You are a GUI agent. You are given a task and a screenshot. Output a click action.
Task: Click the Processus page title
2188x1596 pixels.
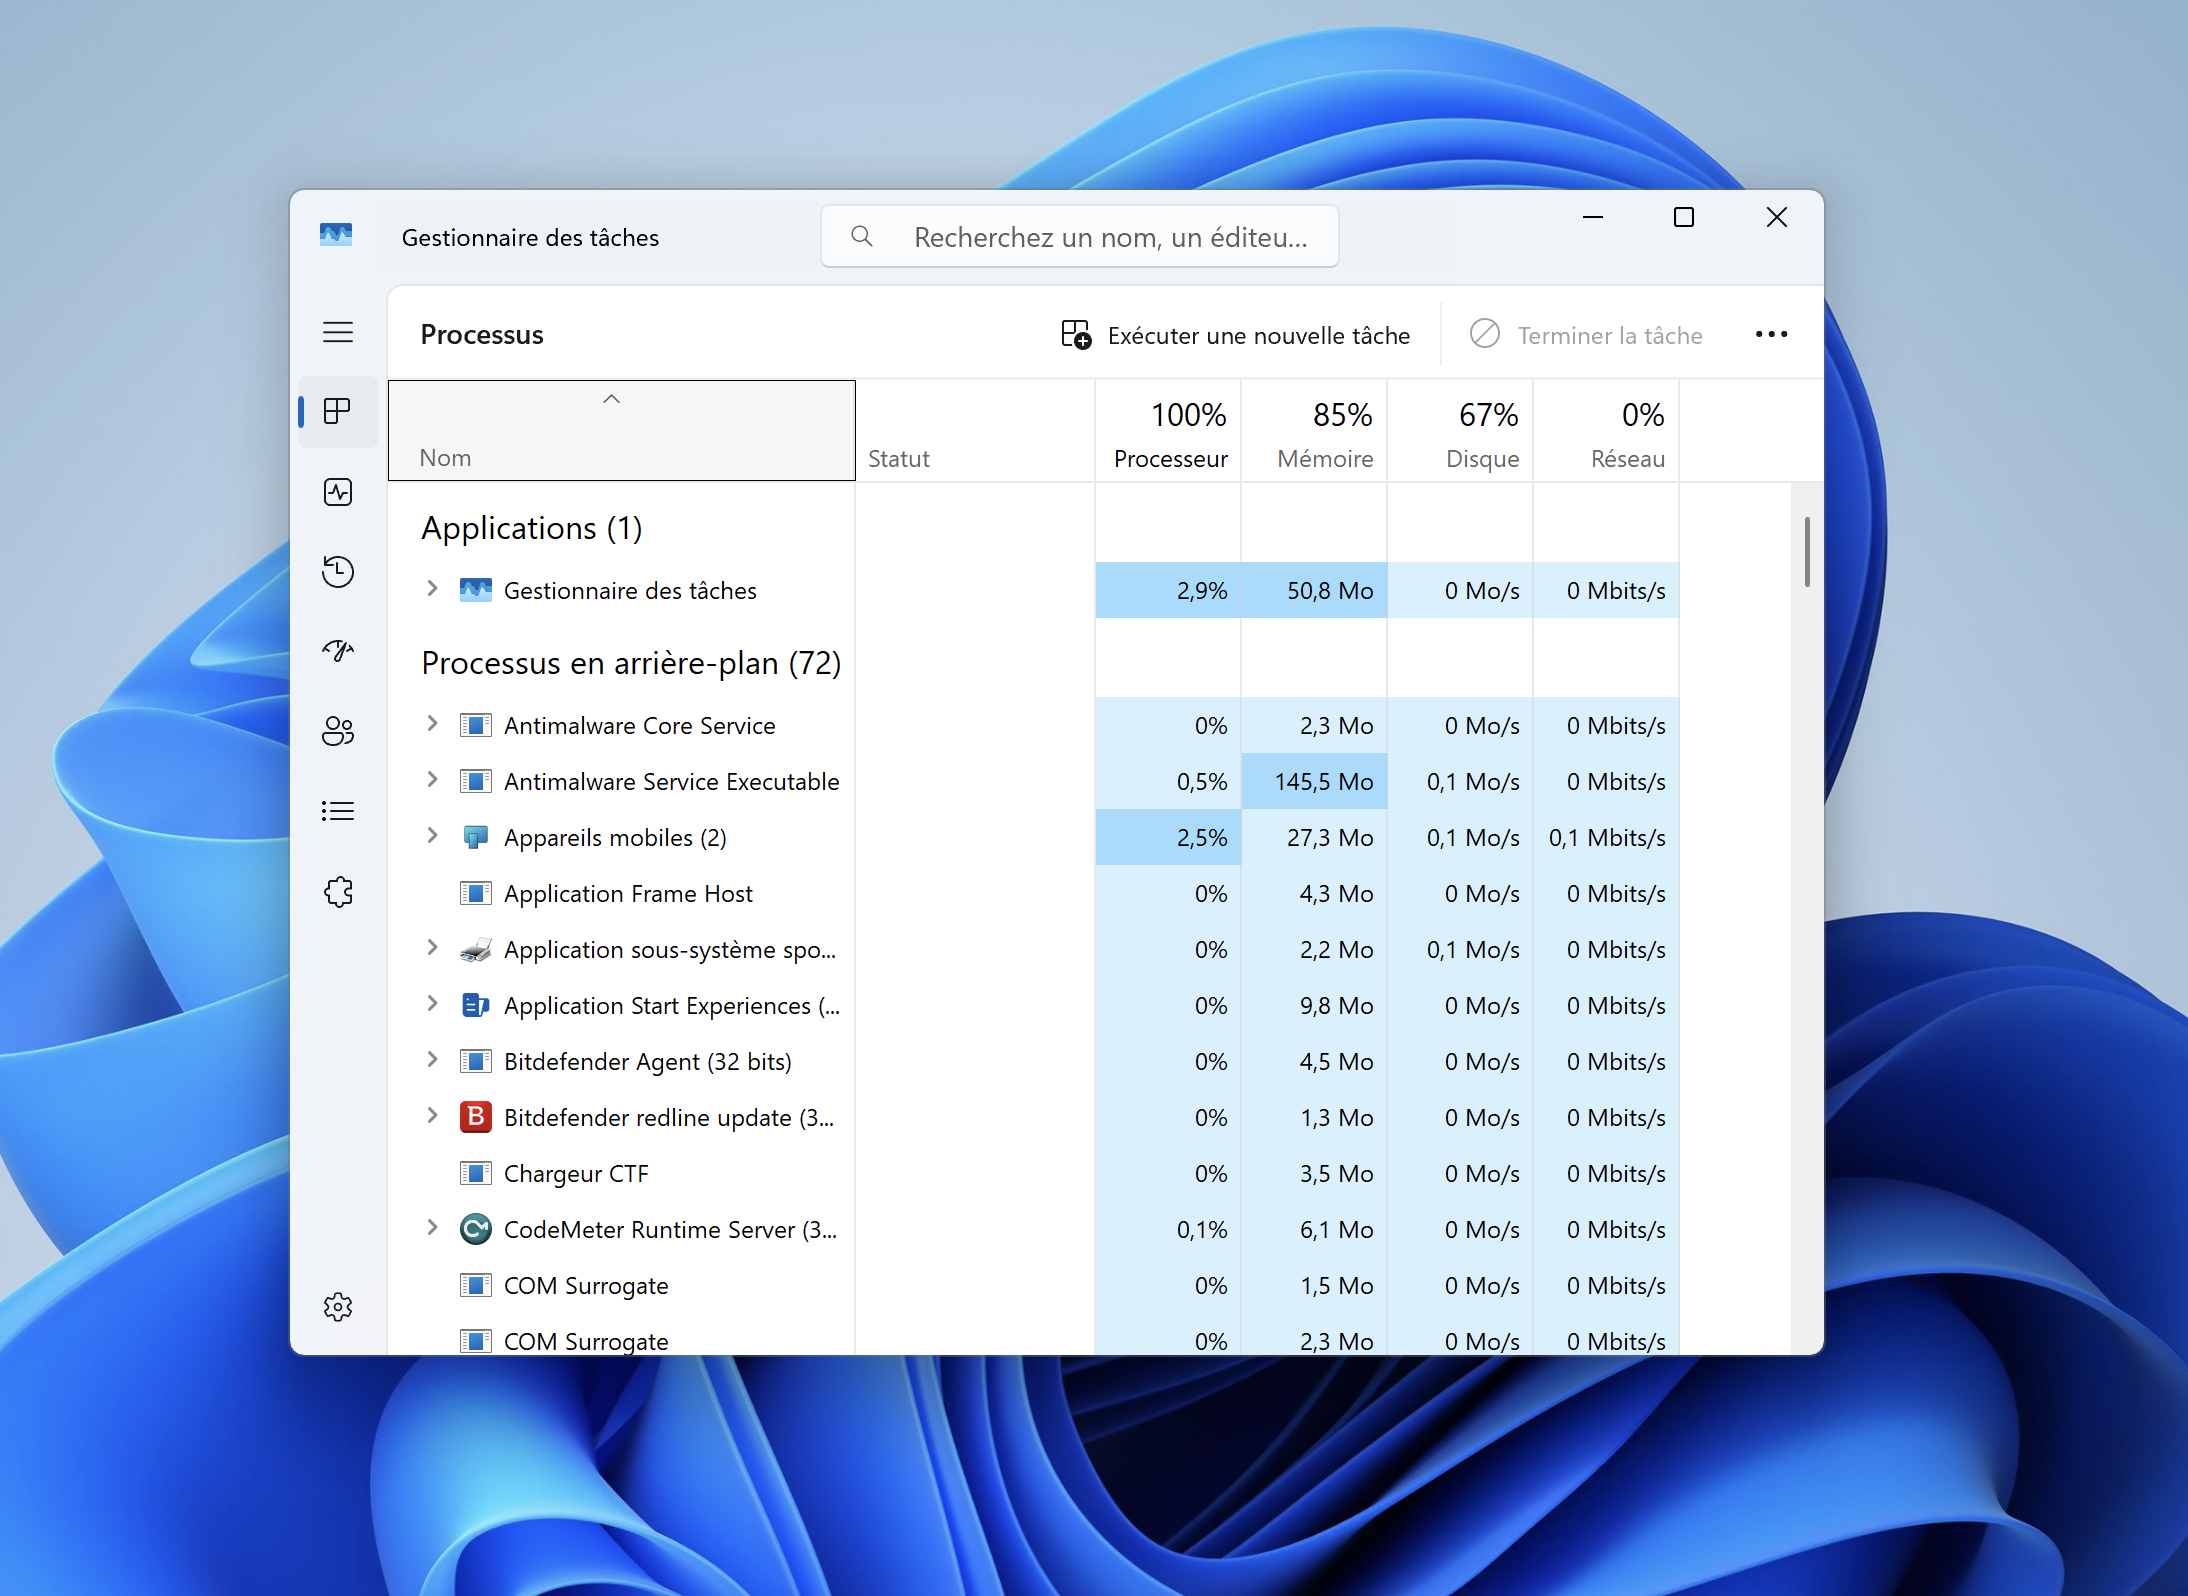click(482, 334)
